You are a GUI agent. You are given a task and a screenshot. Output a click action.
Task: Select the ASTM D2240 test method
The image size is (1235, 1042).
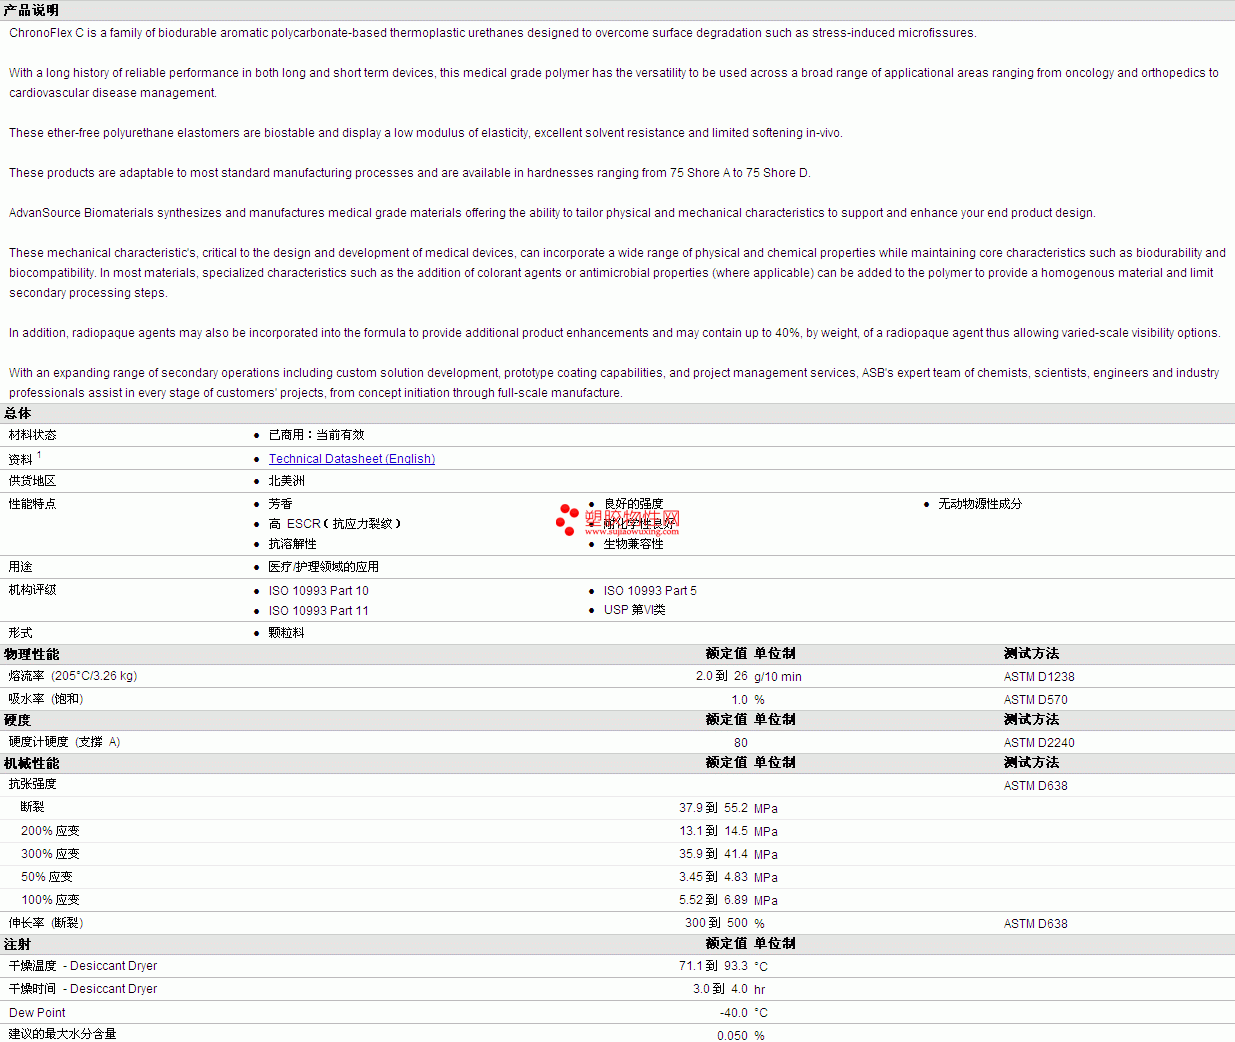click(1039, 743)
